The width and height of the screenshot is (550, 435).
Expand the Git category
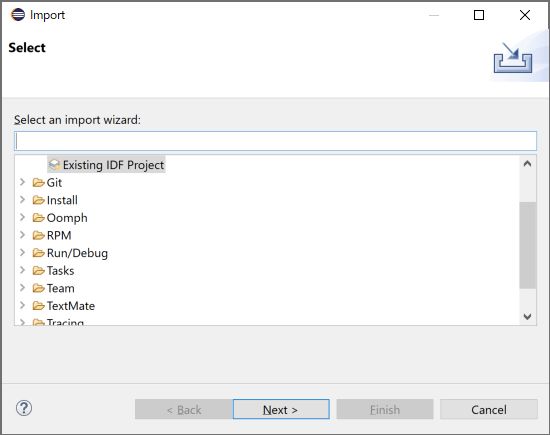coord(22,182)
